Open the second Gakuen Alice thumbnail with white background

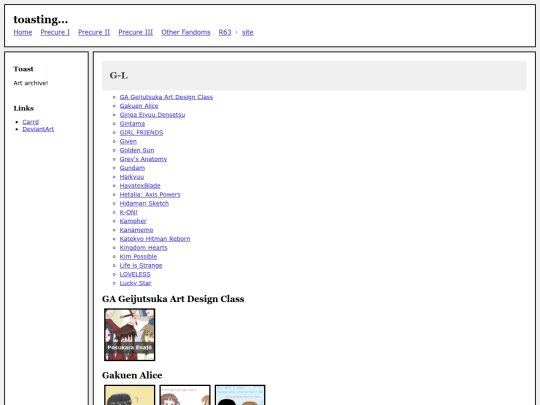[185, 395]
